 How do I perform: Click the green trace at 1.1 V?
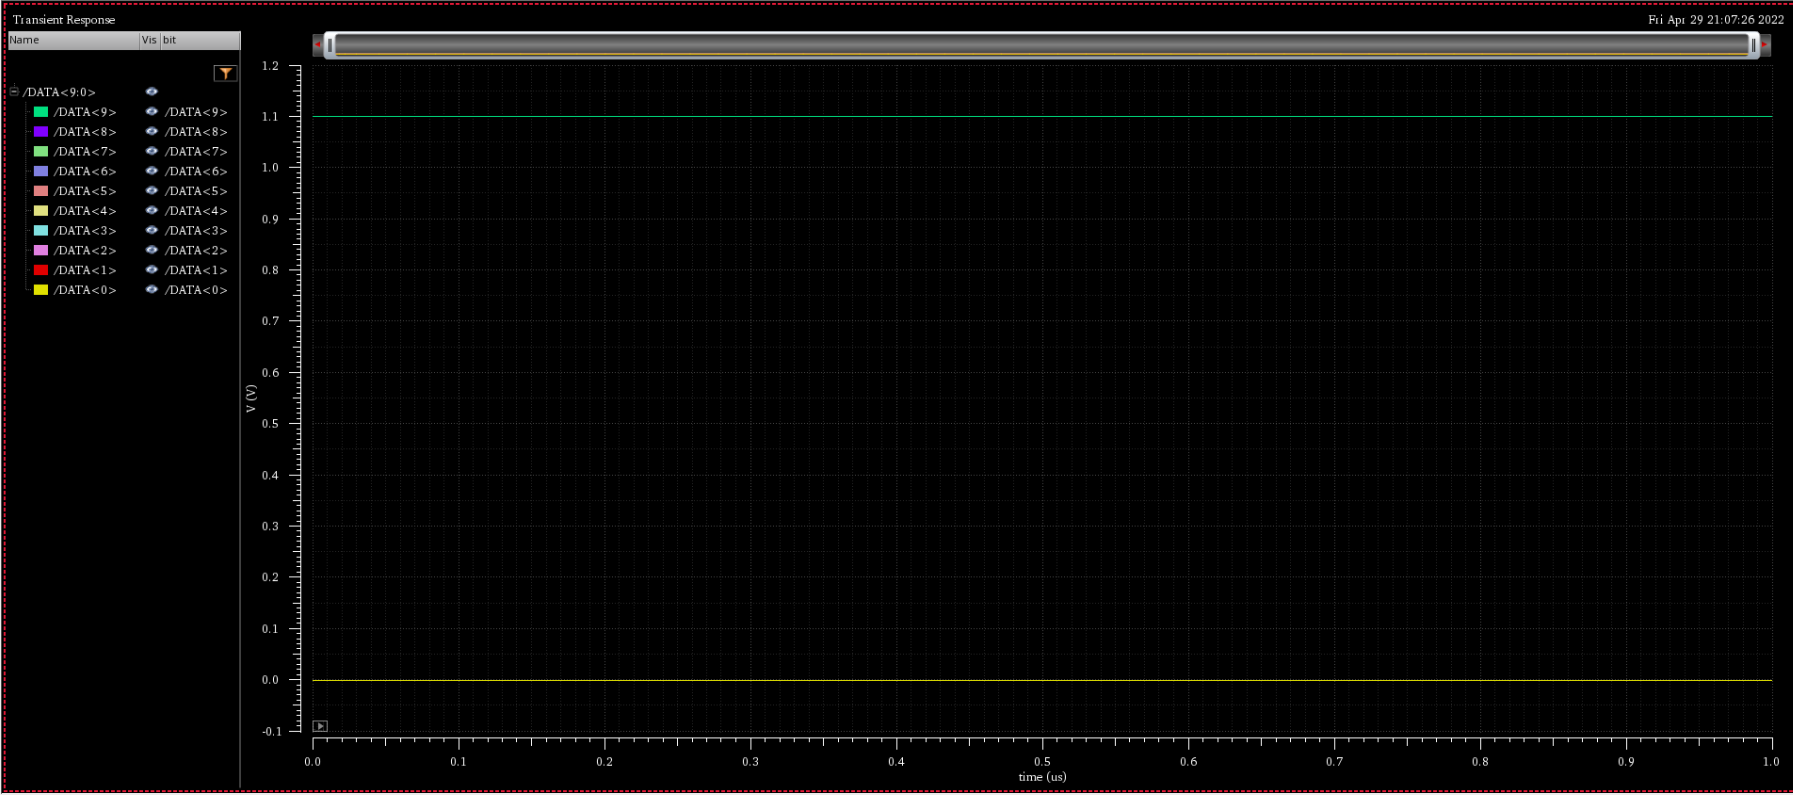tap(1042, 117)
